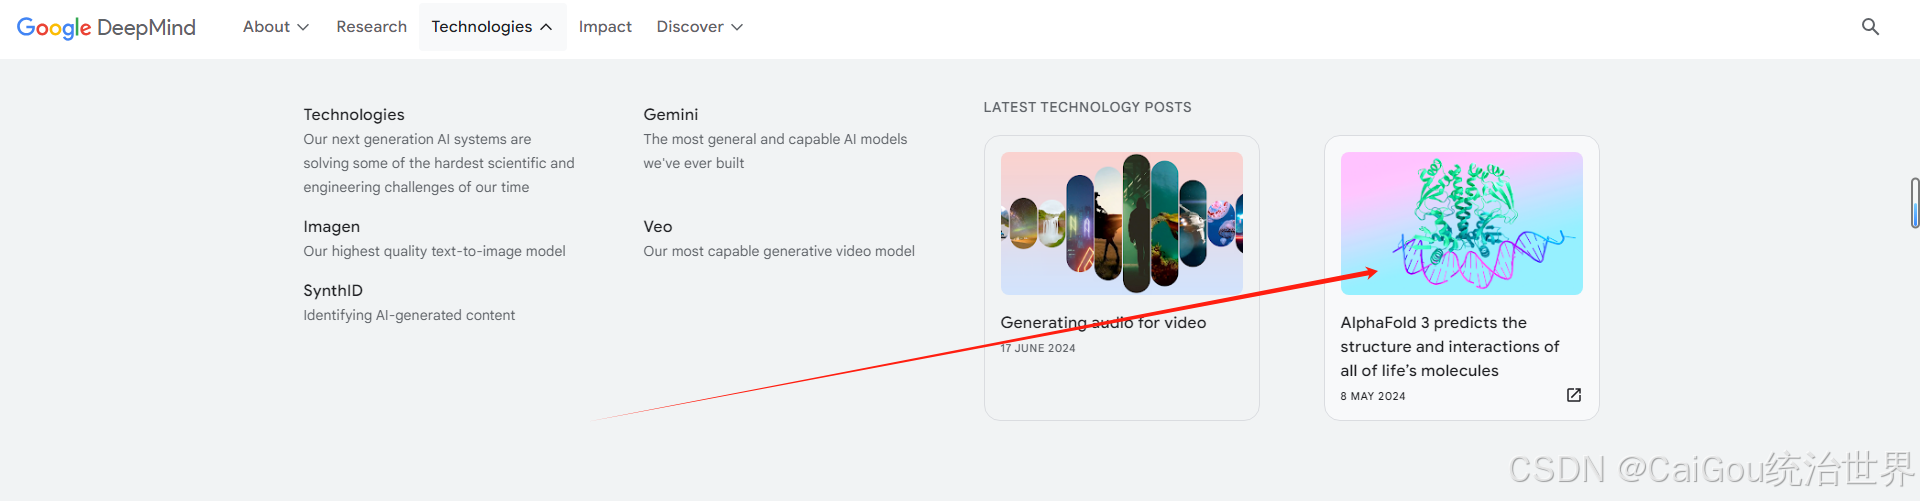Open the Imagen text-to-image link
Screen dimensions: 1920x501
pyautogui.click(x=332, y=227)
